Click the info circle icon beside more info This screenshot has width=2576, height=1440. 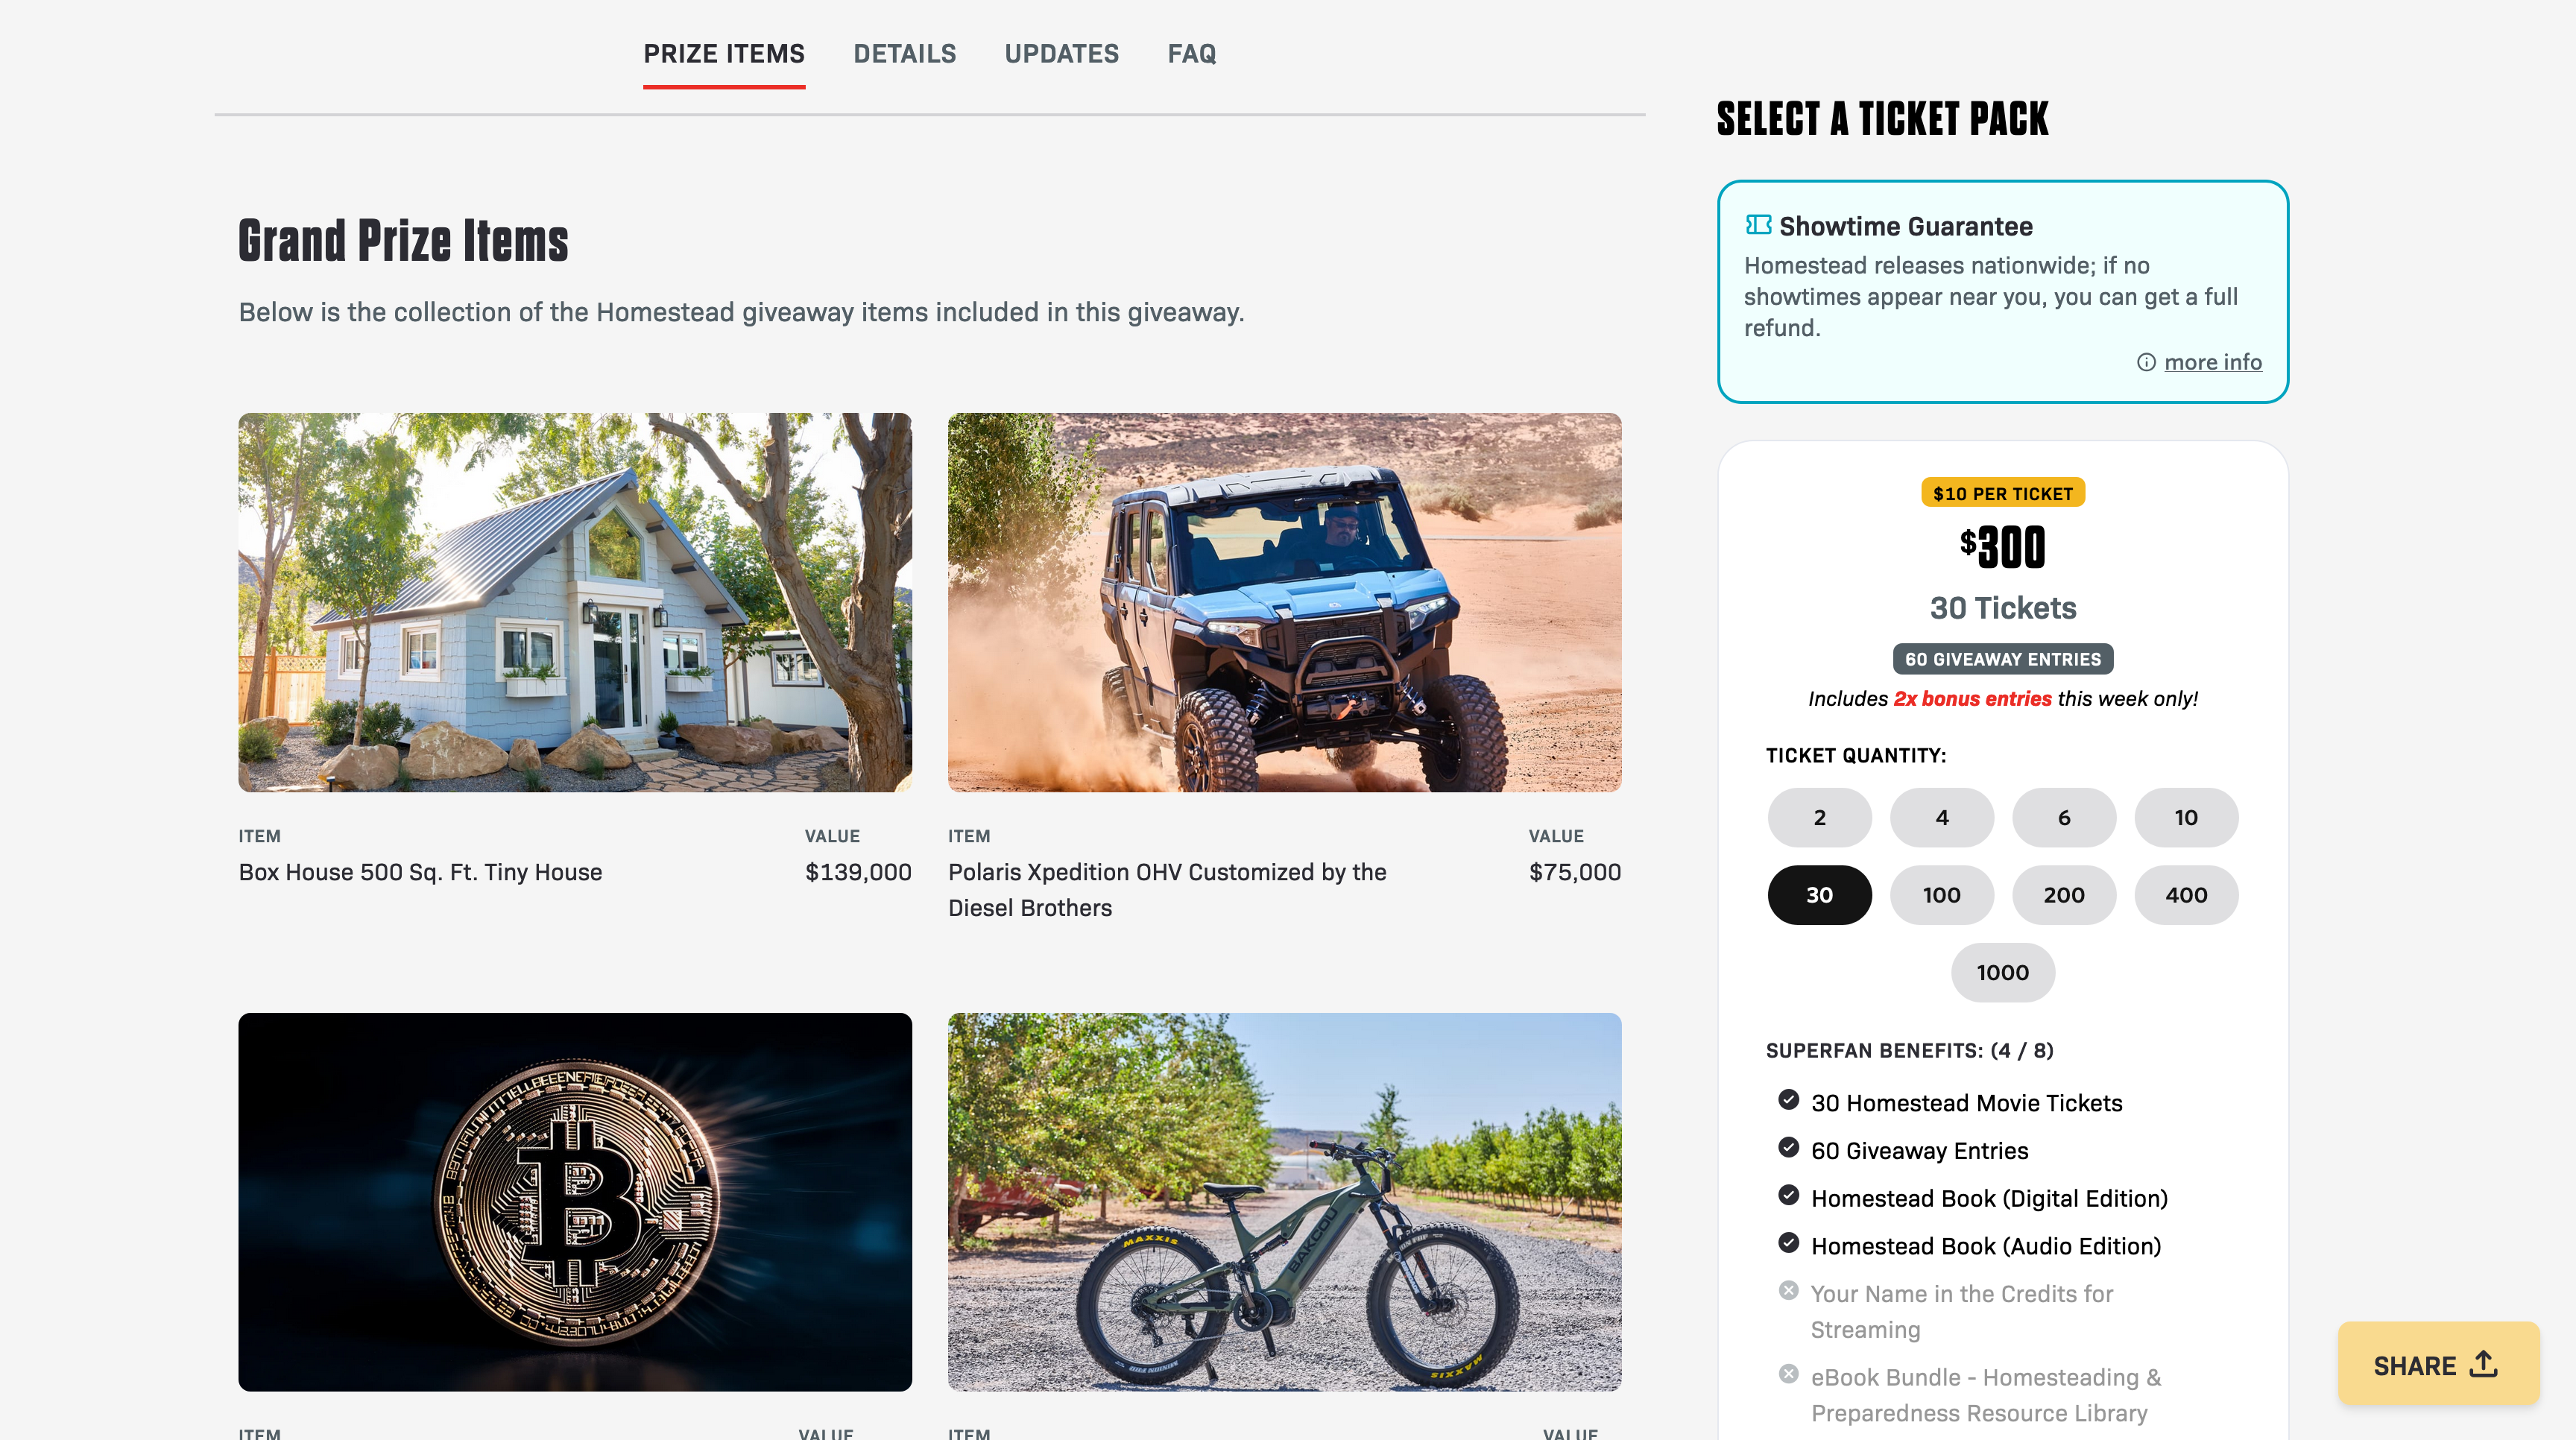click(2146, 362)
